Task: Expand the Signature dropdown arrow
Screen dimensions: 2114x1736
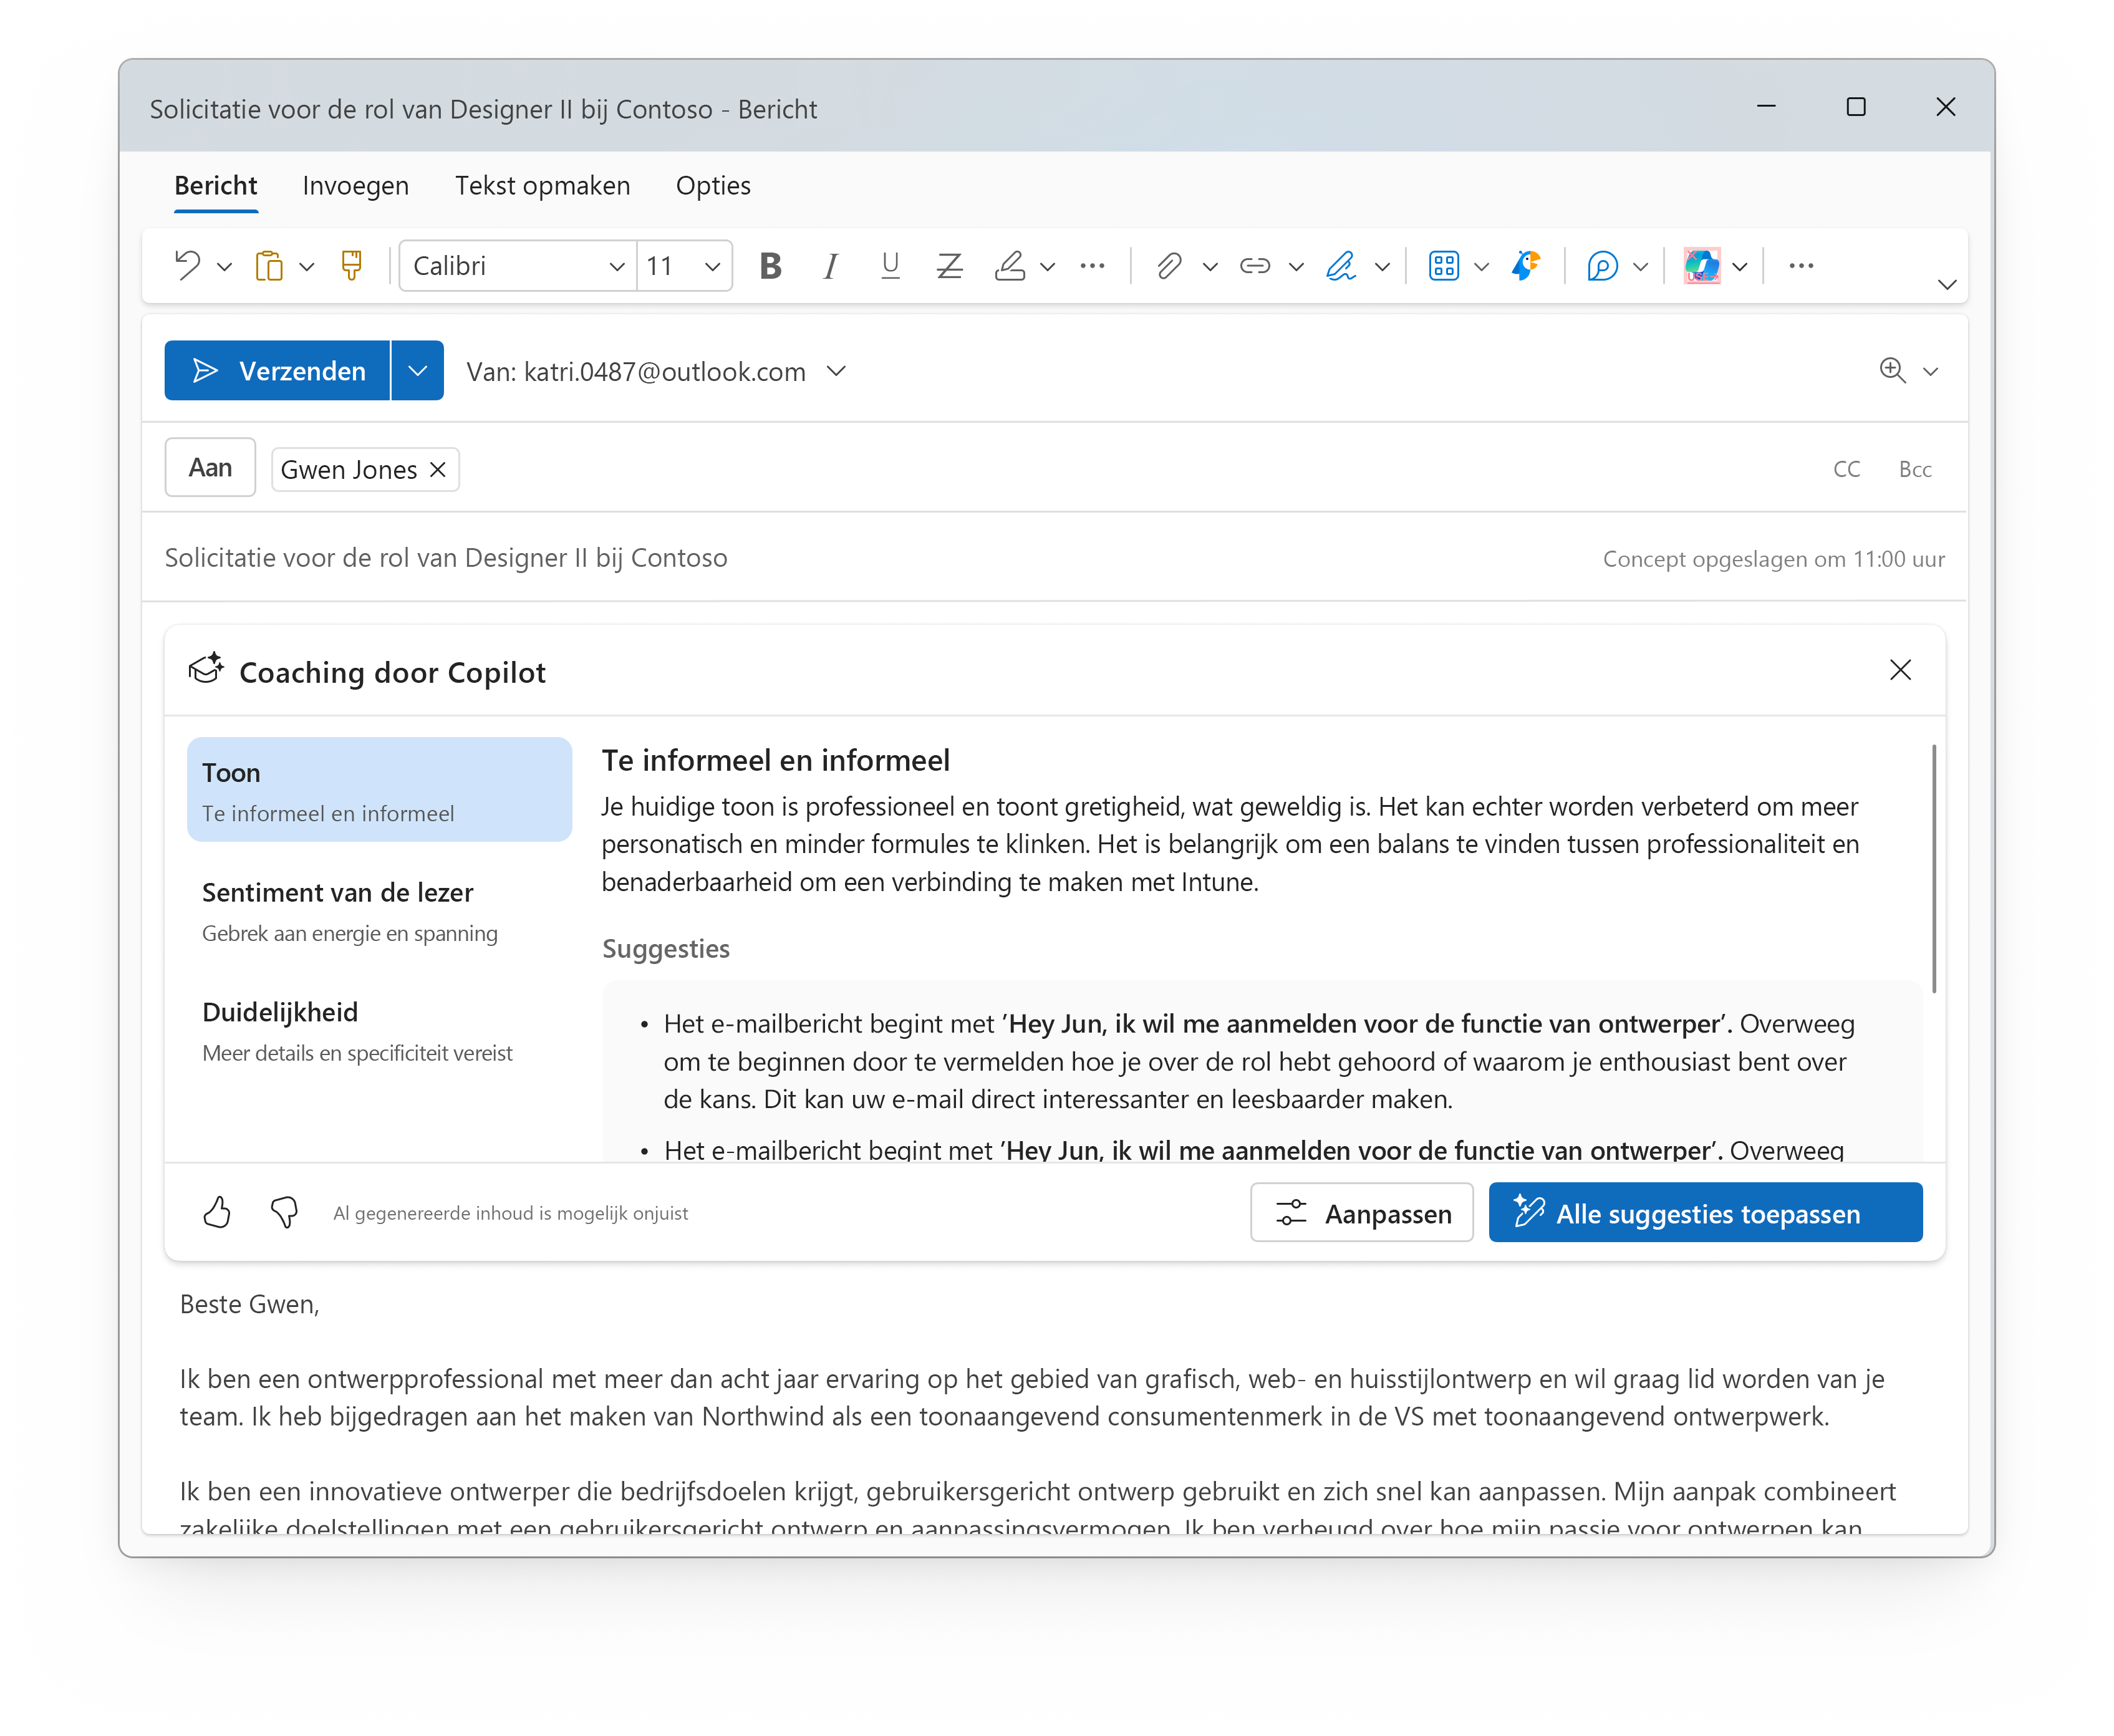Action: [x=1382, y=267]
